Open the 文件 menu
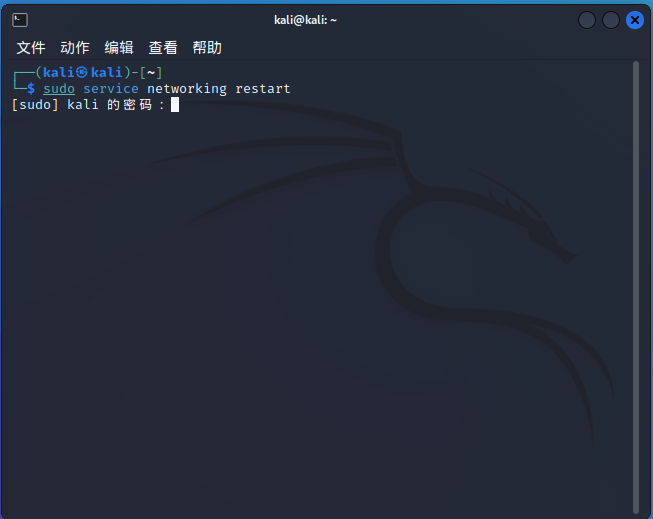Screen dimensions: 653x519 tap(31, 47)
